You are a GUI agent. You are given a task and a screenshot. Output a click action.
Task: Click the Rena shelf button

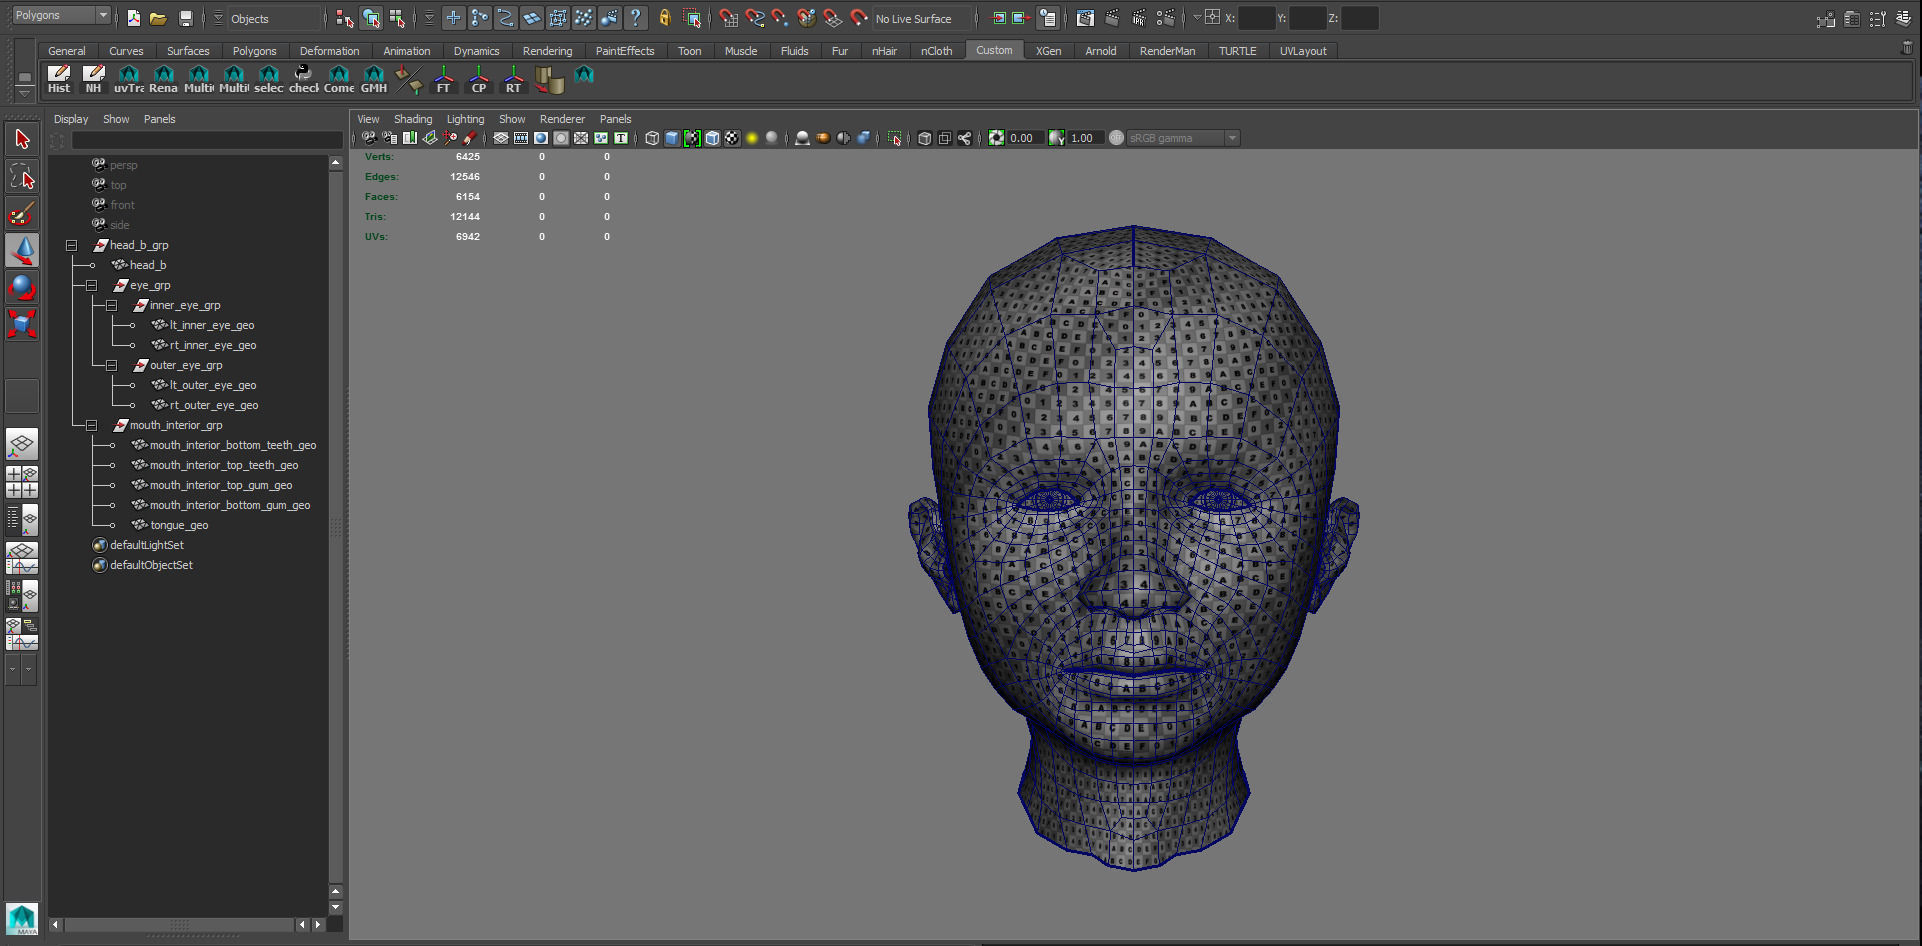click(163, 79)
